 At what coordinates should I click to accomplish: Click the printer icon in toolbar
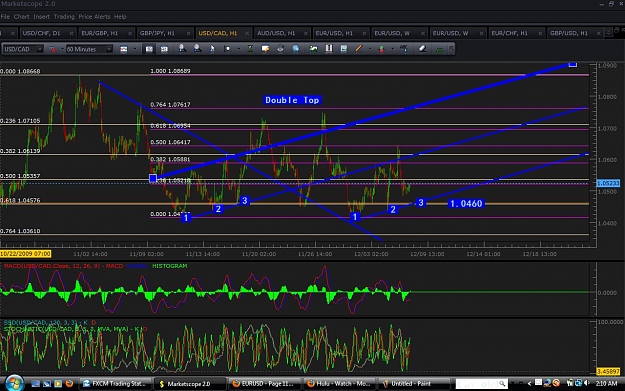(x=280, y=49)
